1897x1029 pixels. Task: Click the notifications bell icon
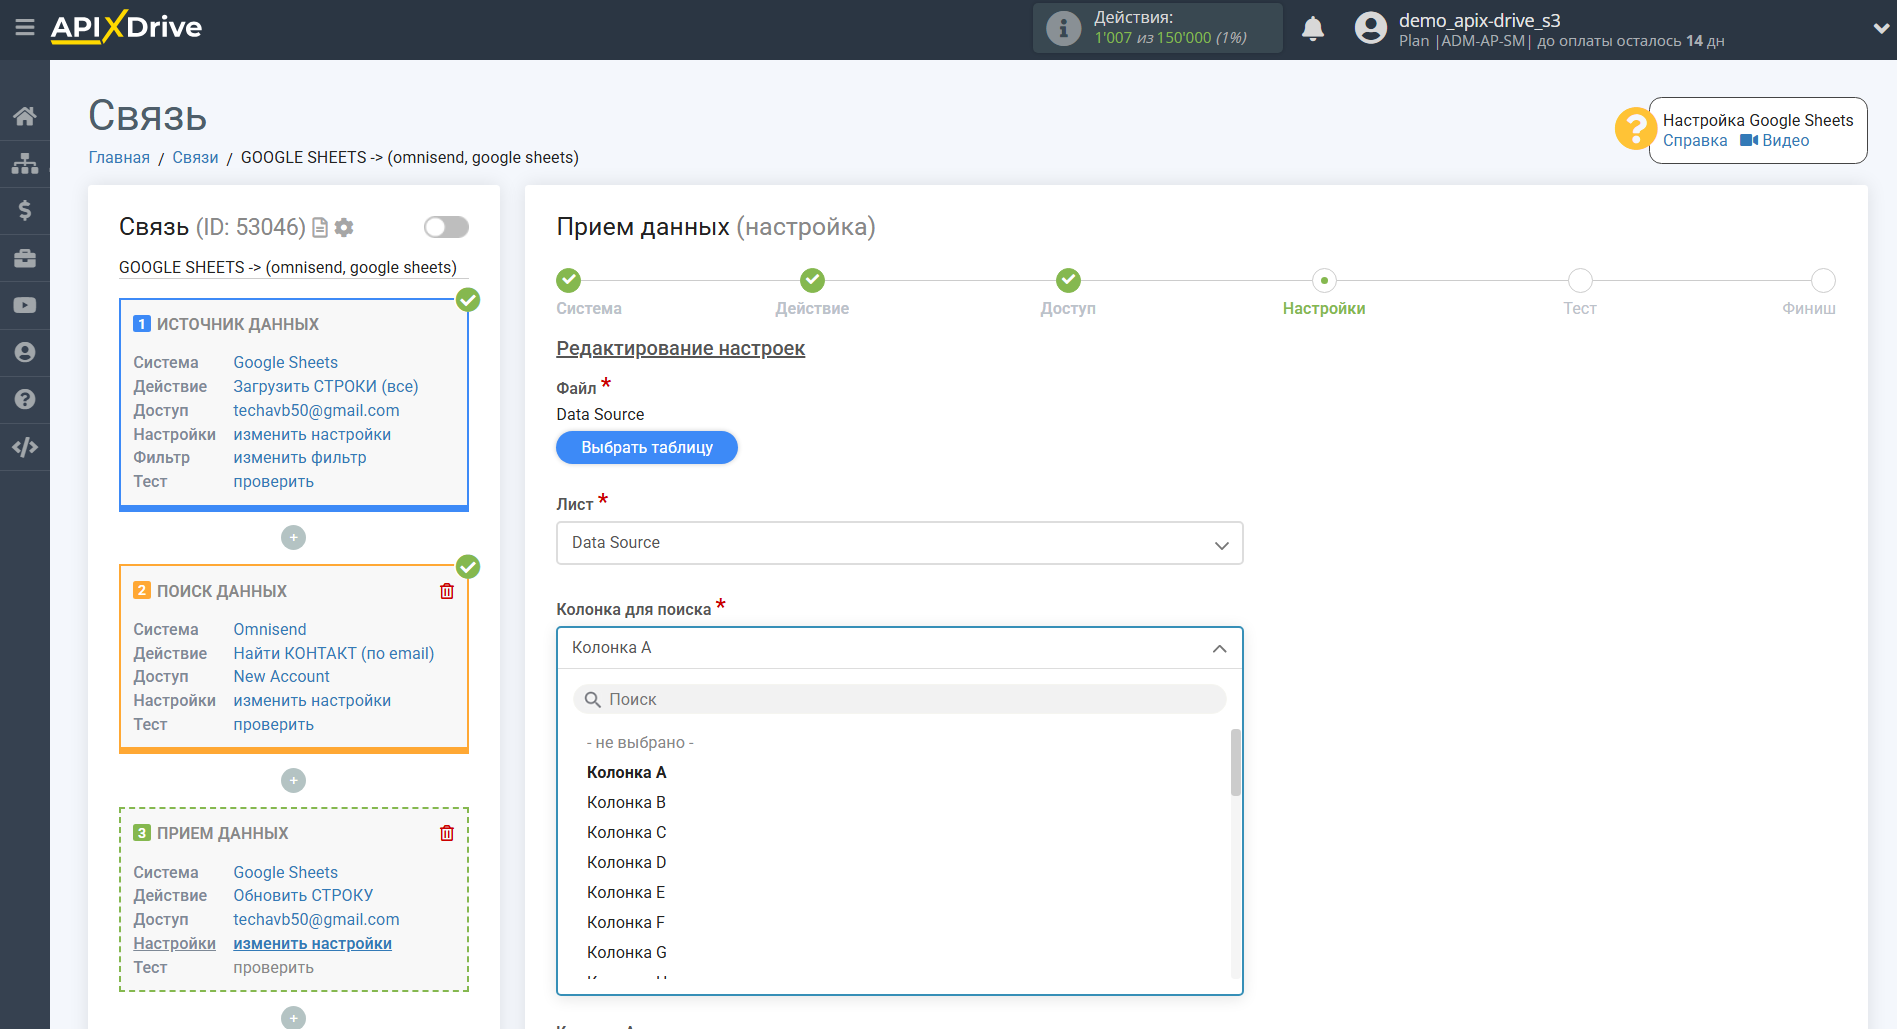1312,29
